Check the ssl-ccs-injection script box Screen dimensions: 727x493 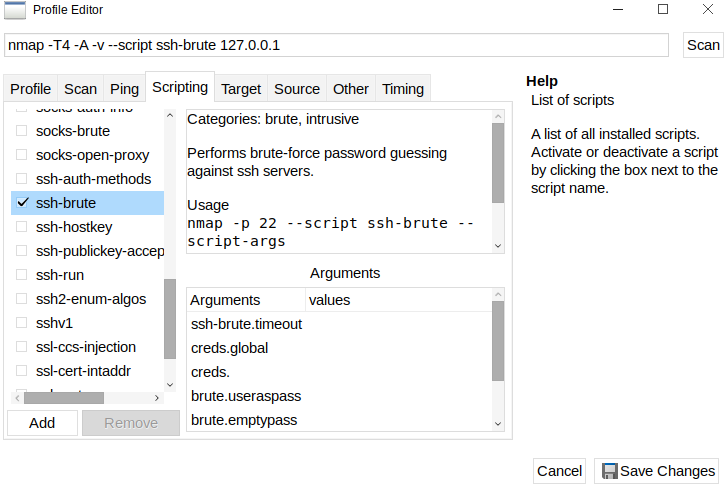[22, 347]
